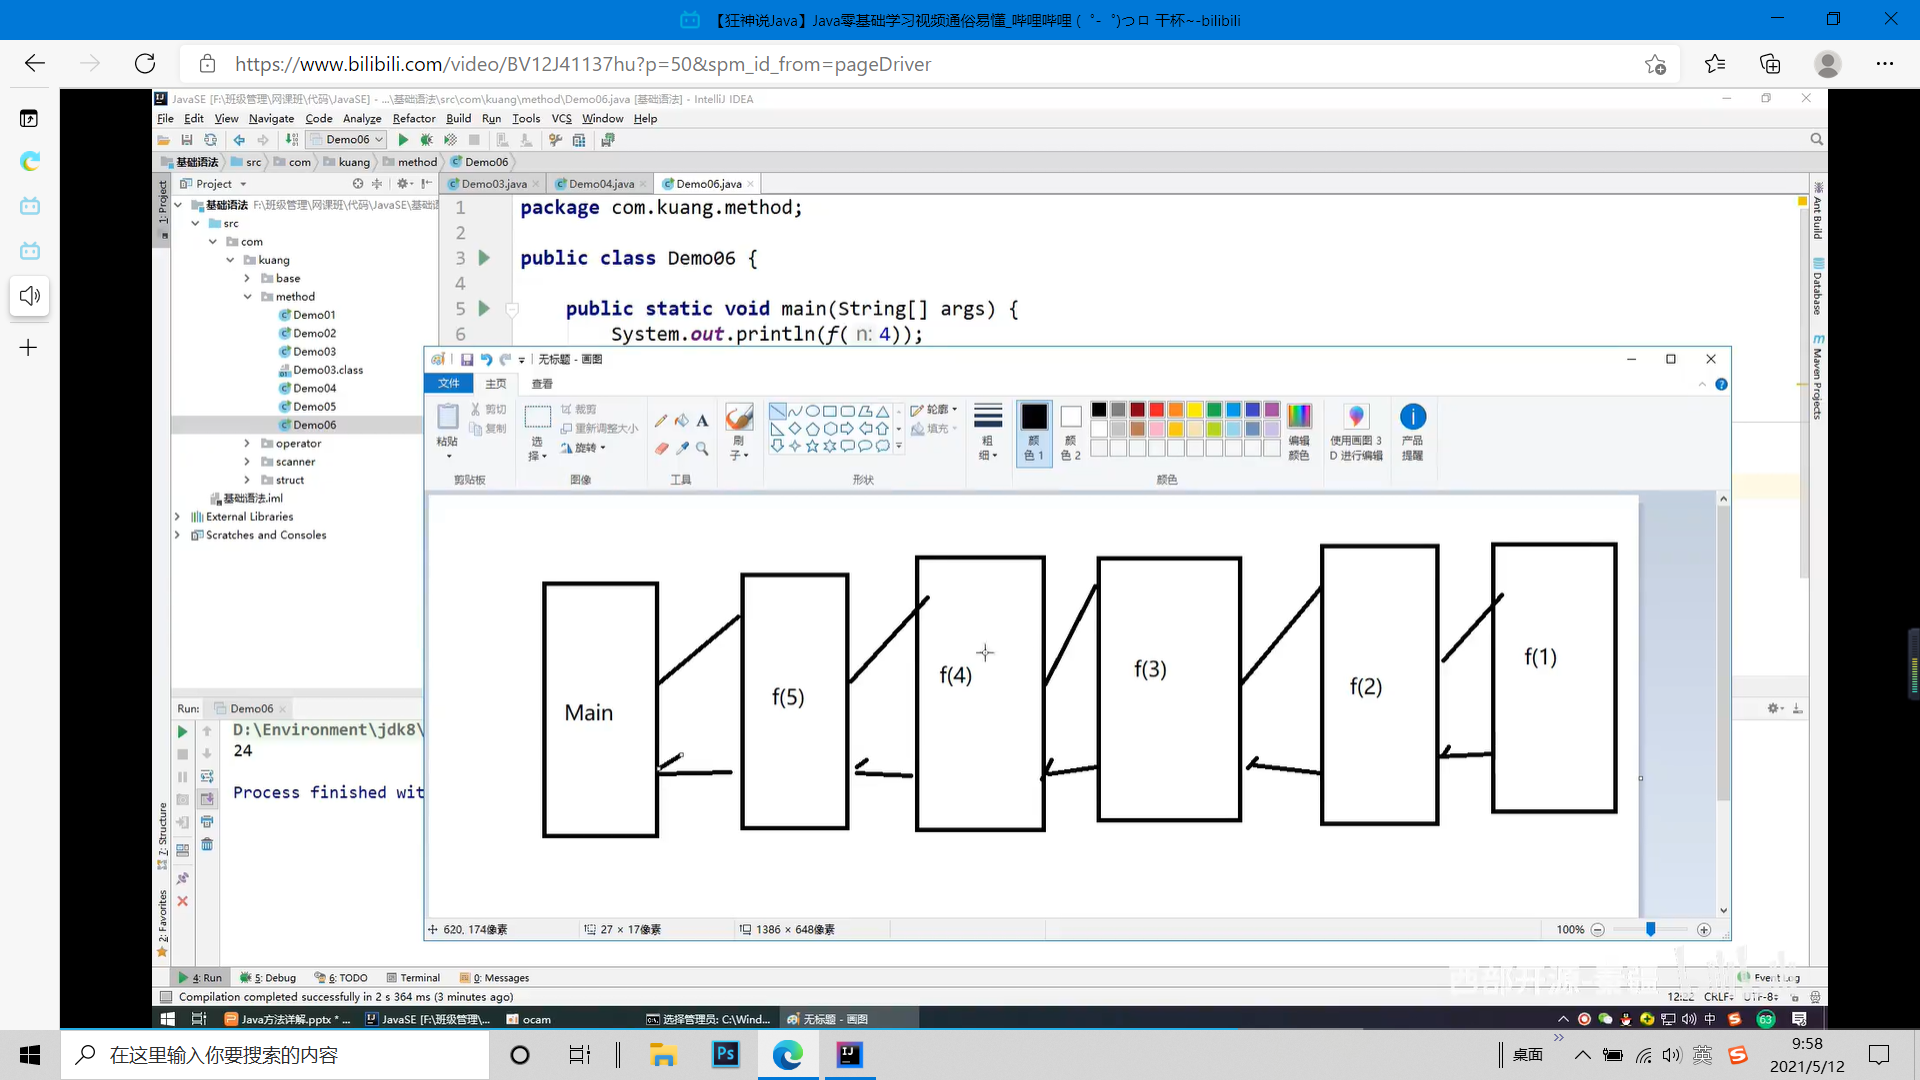The width and height of the screenshot is (1920, 1080).
Task: Switch to the Demo04.java editor tab
Action: click(x=601, y=184)
